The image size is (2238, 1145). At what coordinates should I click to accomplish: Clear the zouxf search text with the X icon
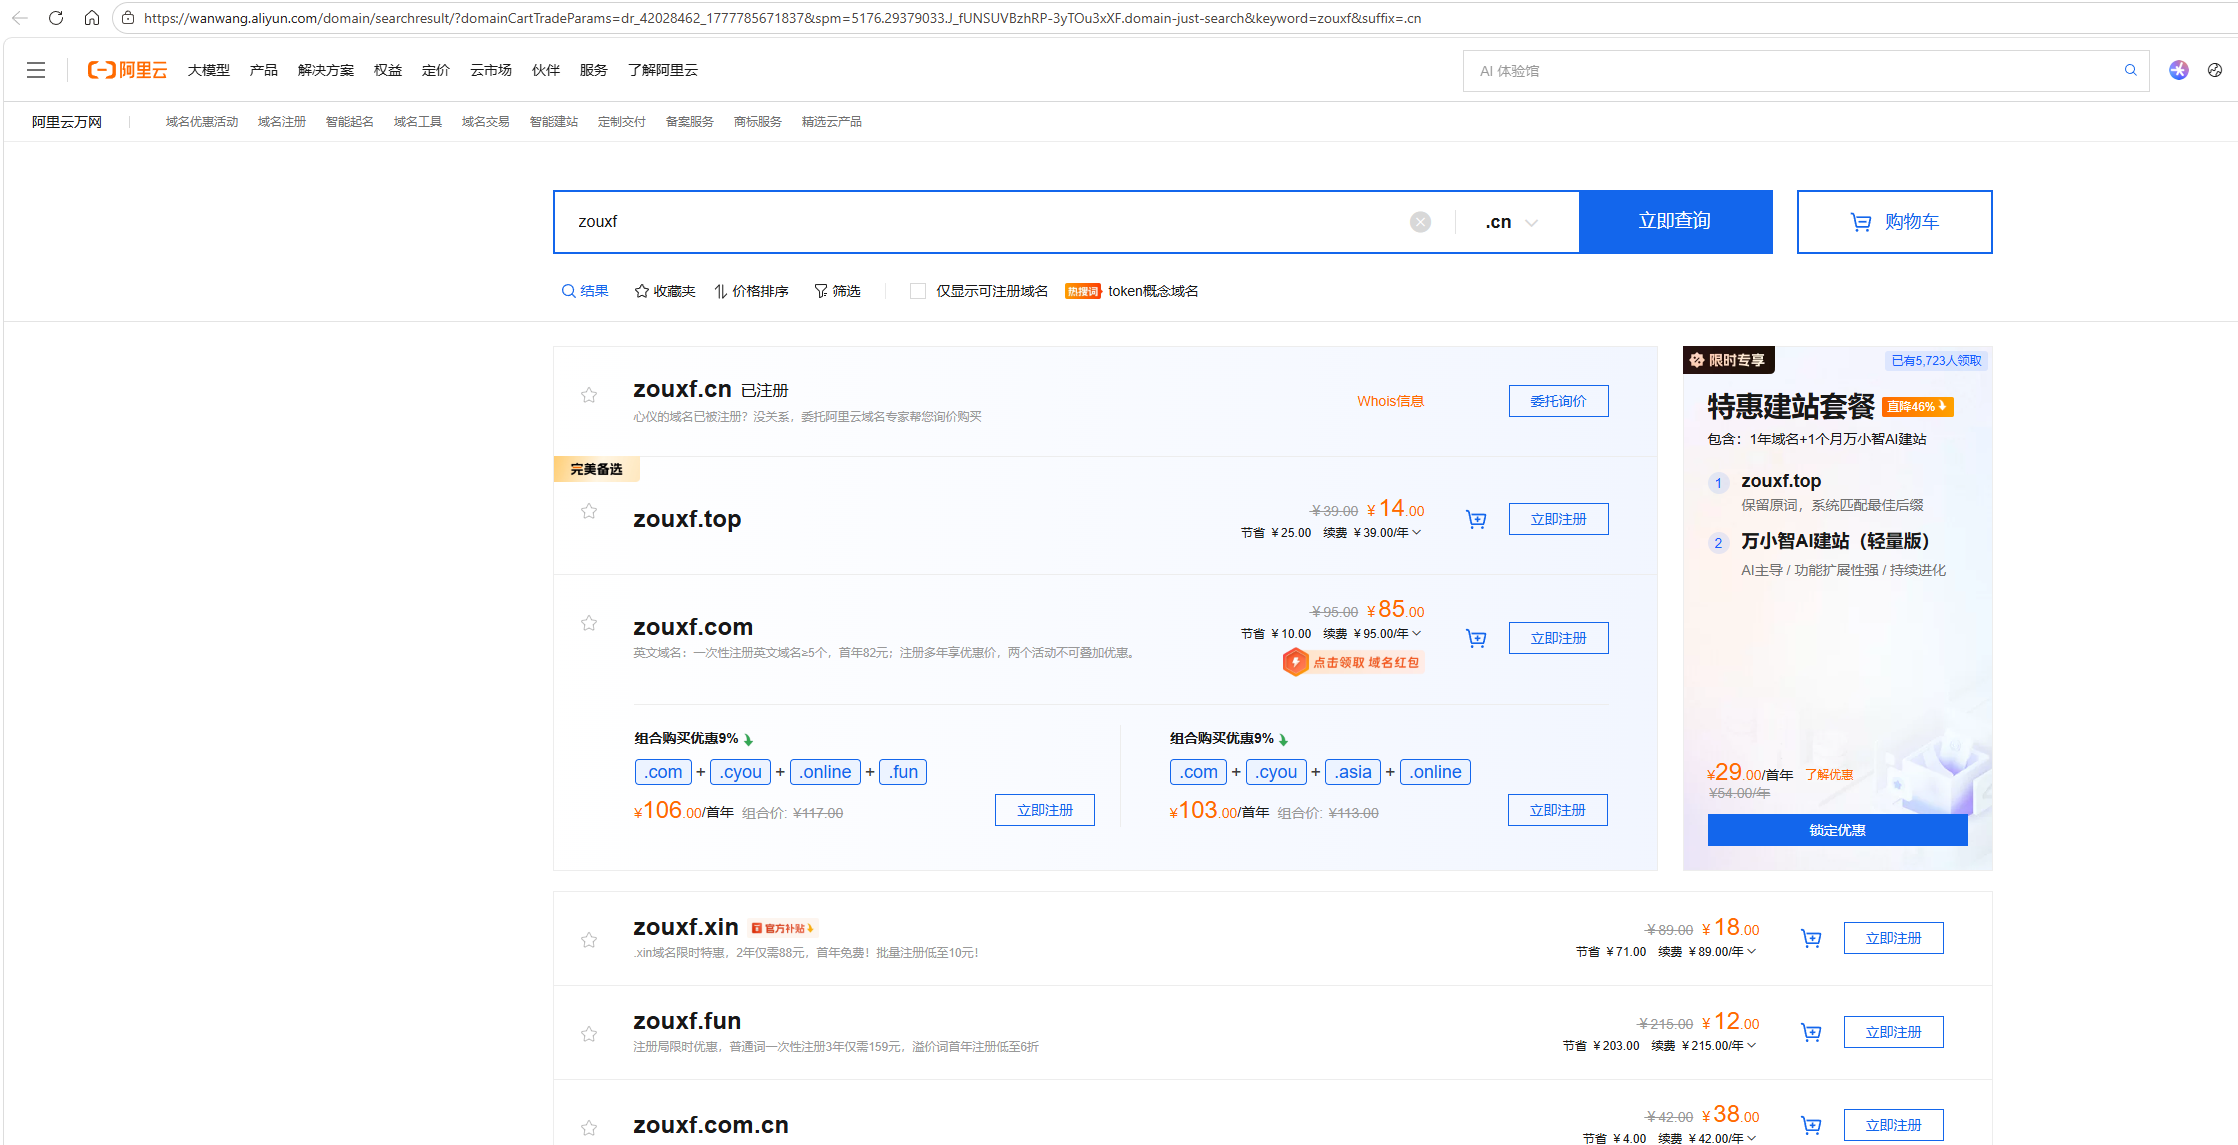tap(1420, 222)
